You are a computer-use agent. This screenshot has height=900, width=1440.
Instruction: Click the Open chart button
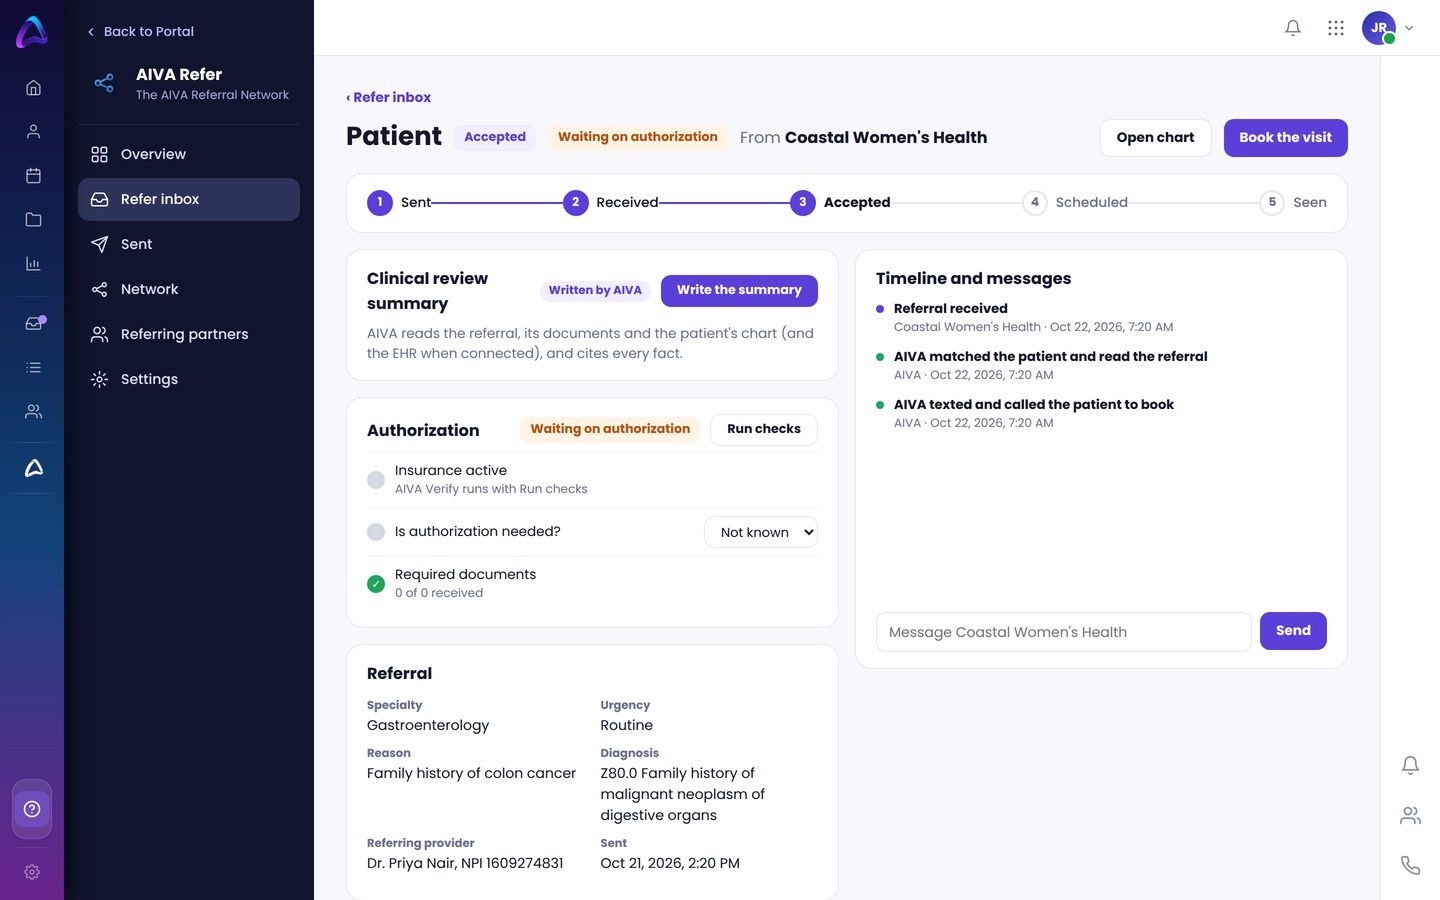click(x=1155, y=138)
